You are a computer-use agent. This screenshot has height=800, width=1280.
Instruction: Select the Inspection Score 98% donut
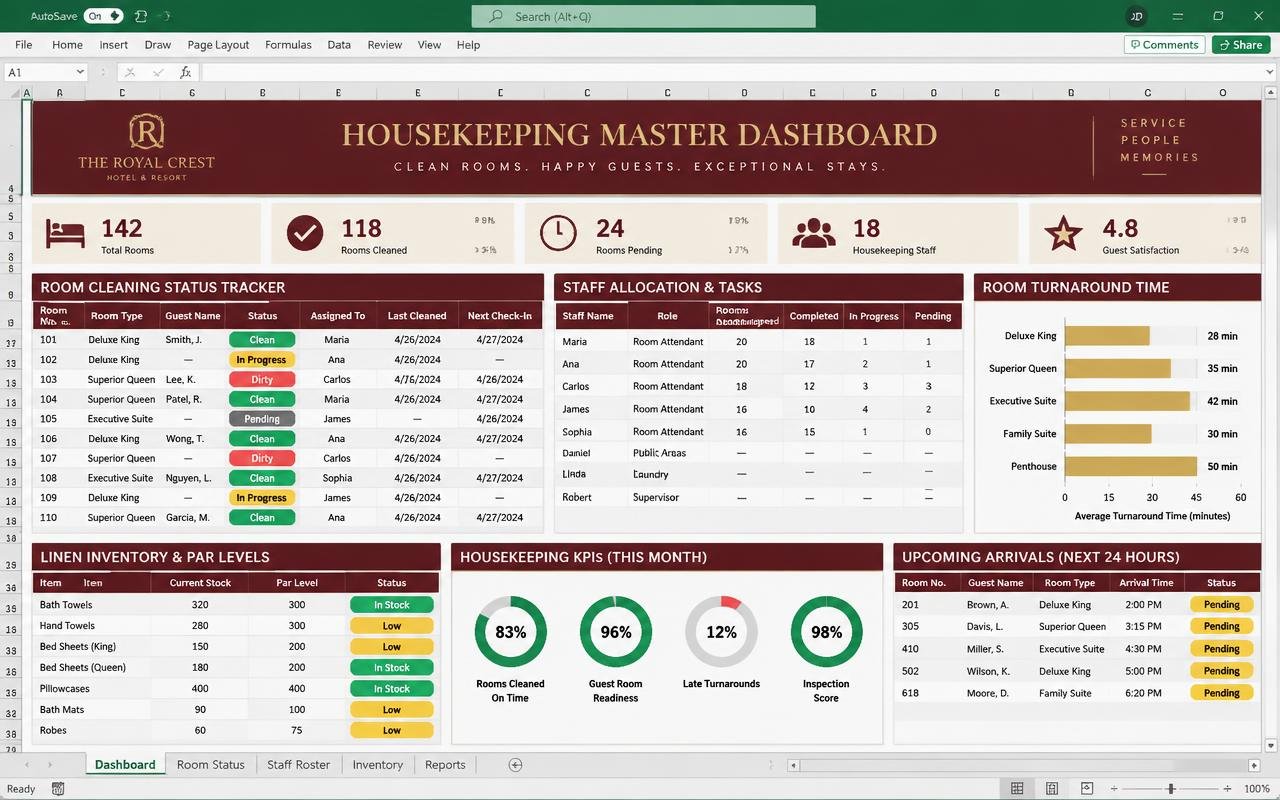click(x=826, y=632)
